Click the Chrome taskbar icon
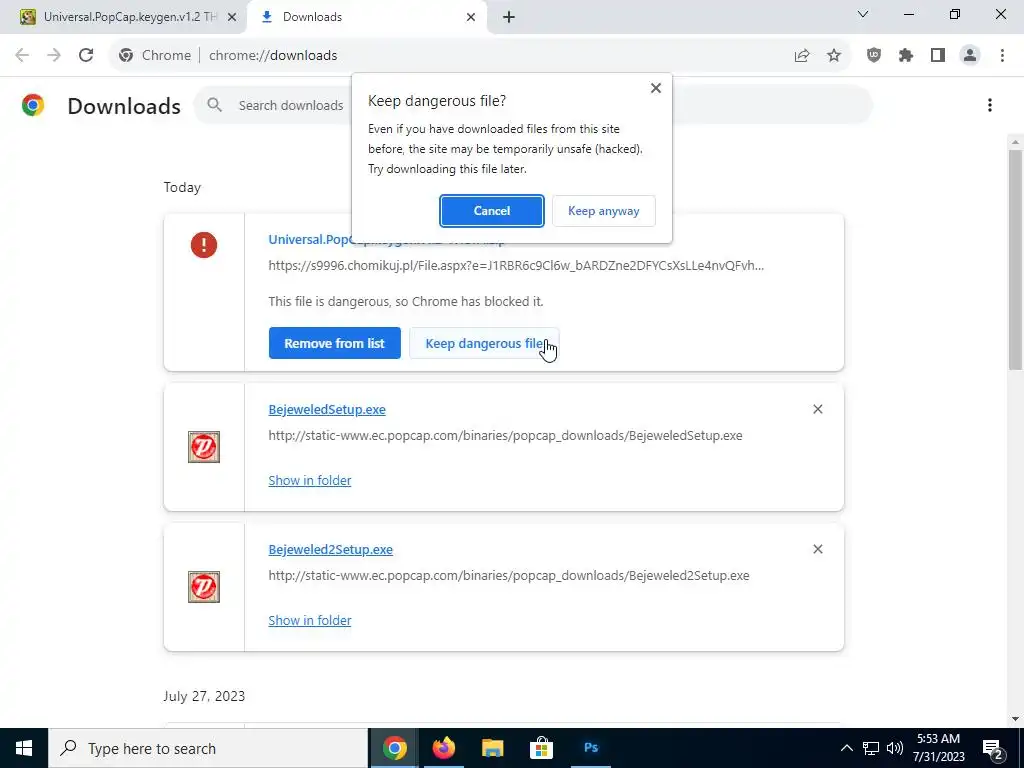Viewport: 1024px width, 768px height. coord(394,748)
